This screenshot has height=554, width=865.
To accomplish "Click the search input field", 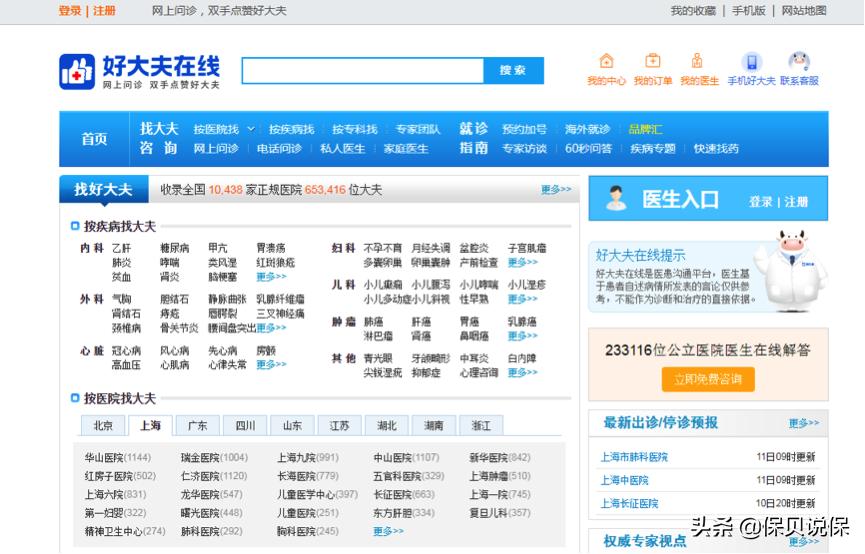I will click(x=362, y=71).
